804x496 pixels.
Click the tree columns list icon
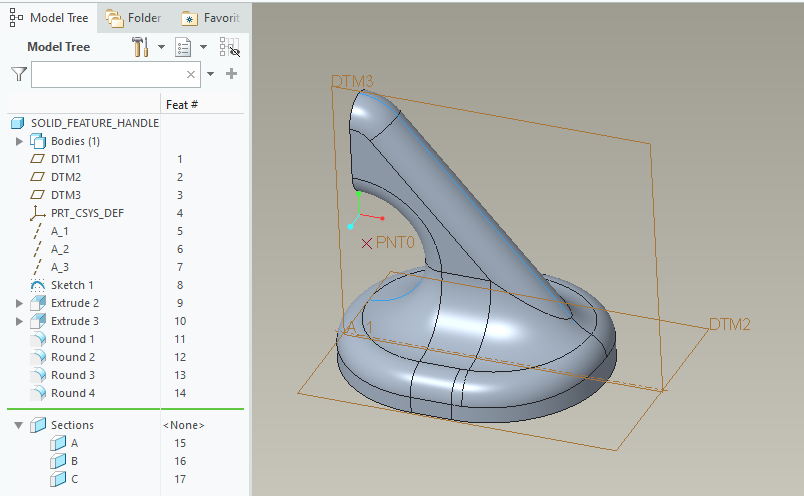[x=183, y=47]
